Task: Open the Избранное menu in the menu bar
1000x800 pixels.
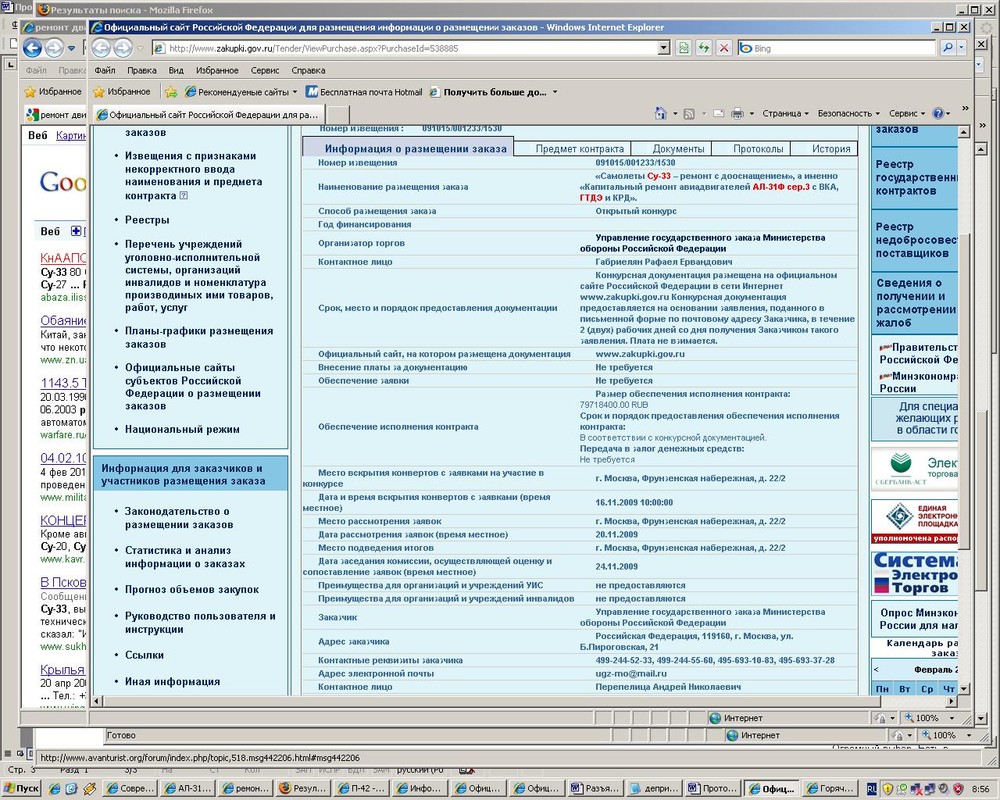Action: (x=217, y=70)
